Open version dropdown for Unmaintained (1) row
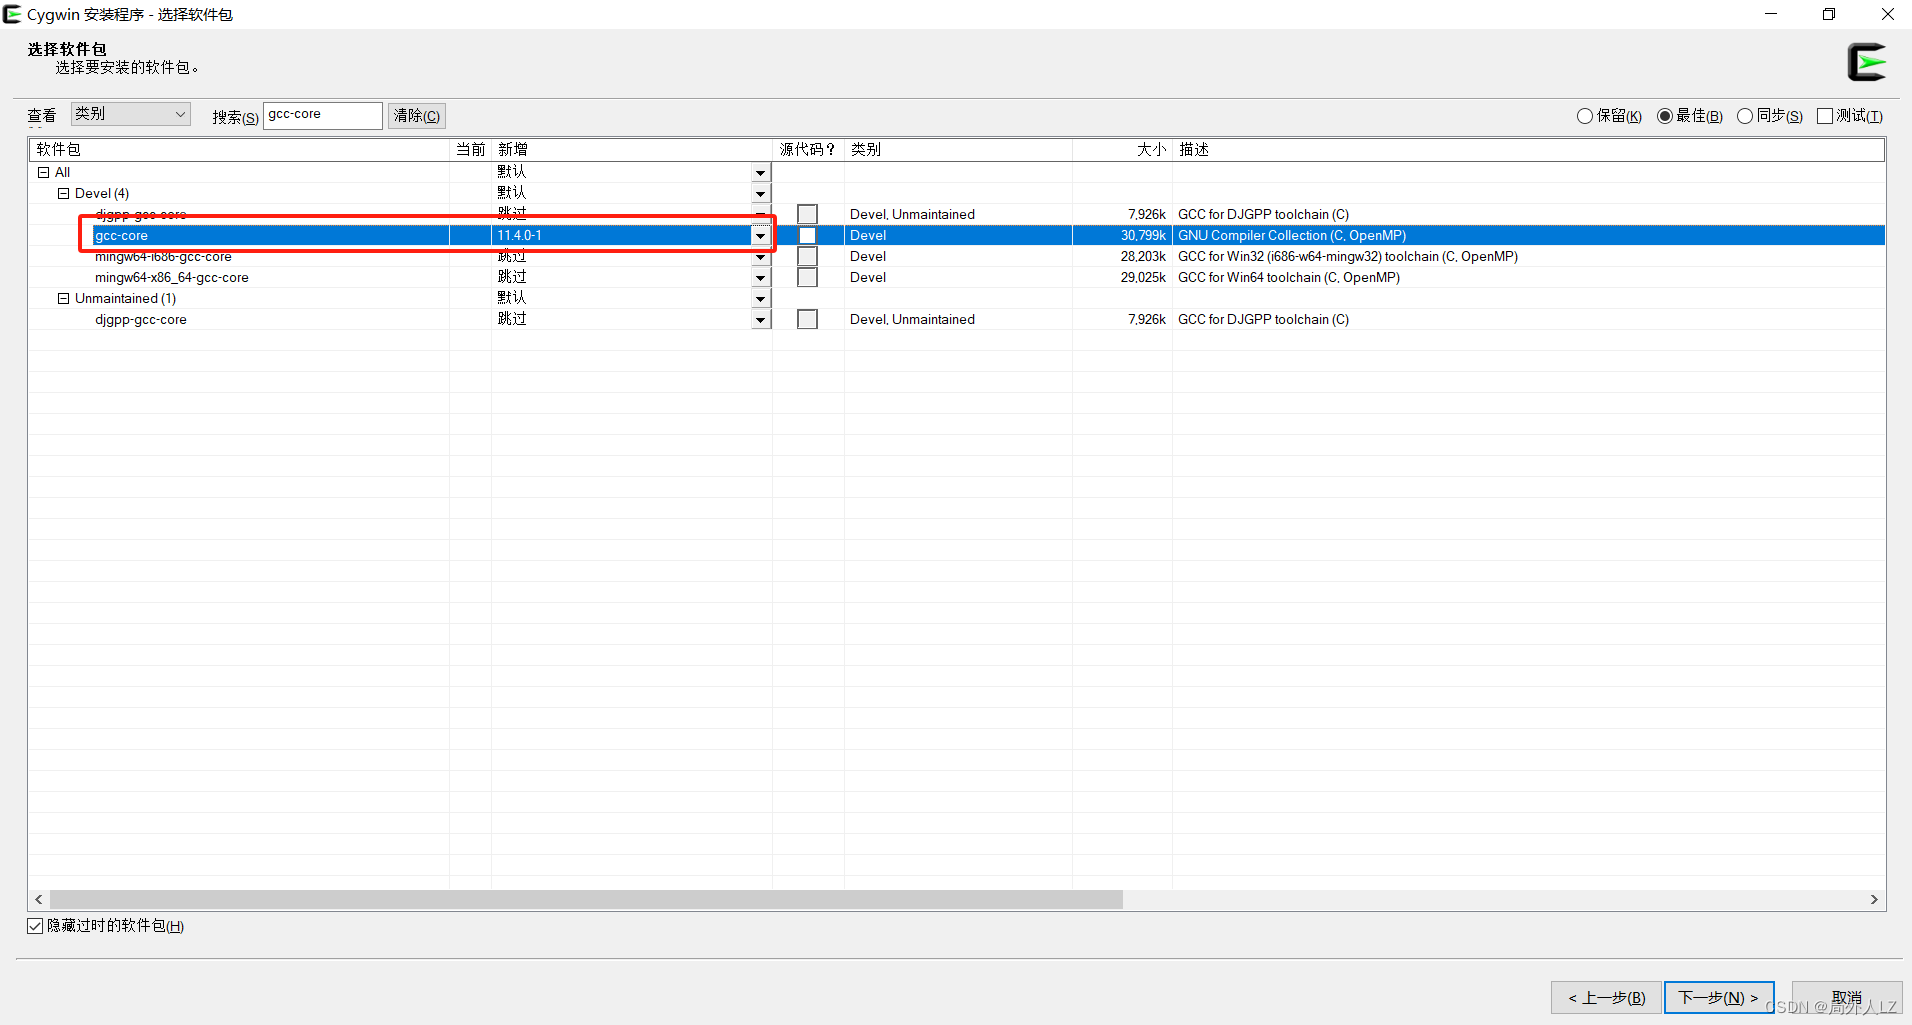The image size is (1912, 1025). click(x=761, y=299)
